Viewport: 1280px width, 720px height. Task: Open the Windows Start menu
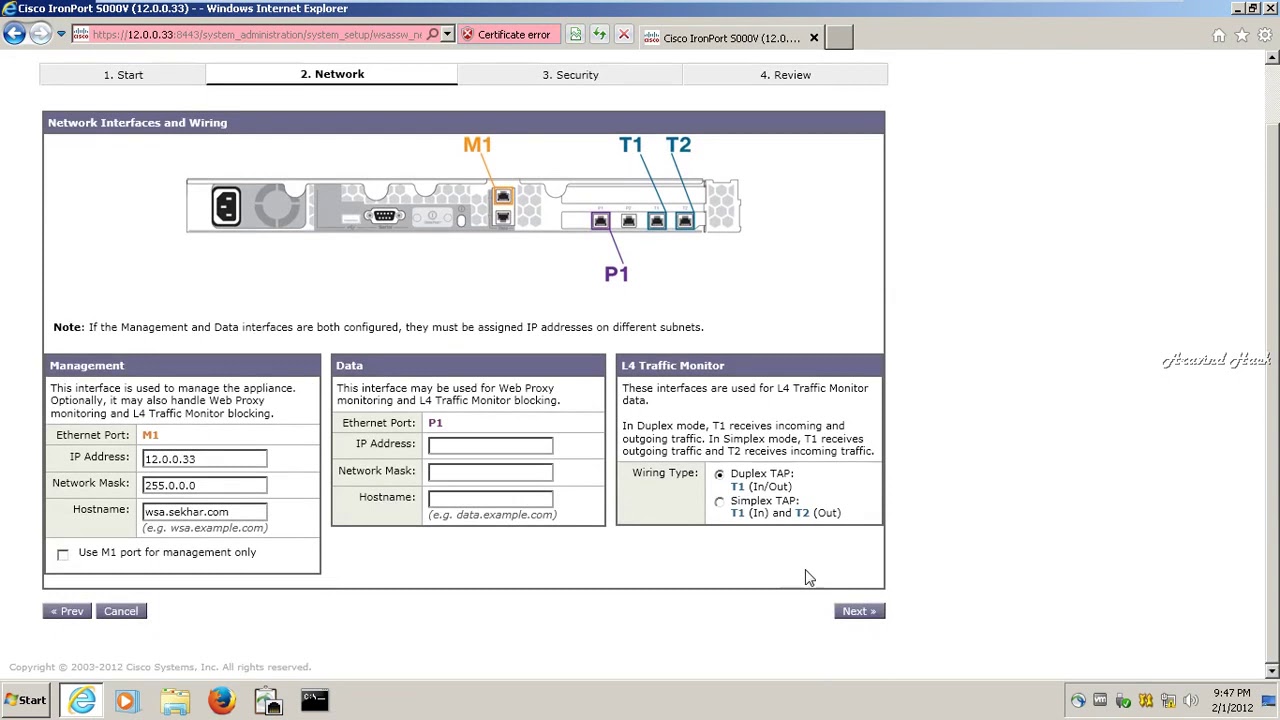tap(24, 700)
